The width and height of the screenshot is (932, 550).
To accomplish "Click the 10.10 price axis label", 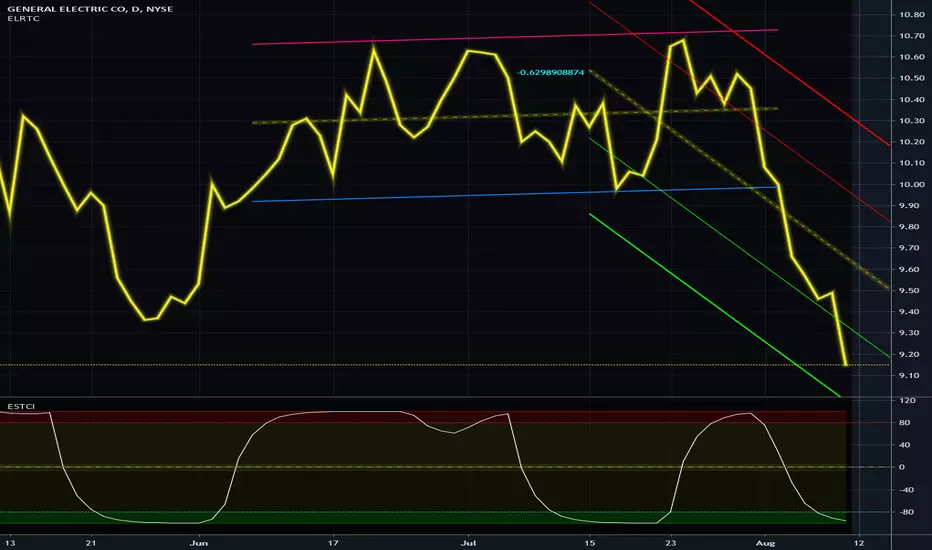I will 911,163.
